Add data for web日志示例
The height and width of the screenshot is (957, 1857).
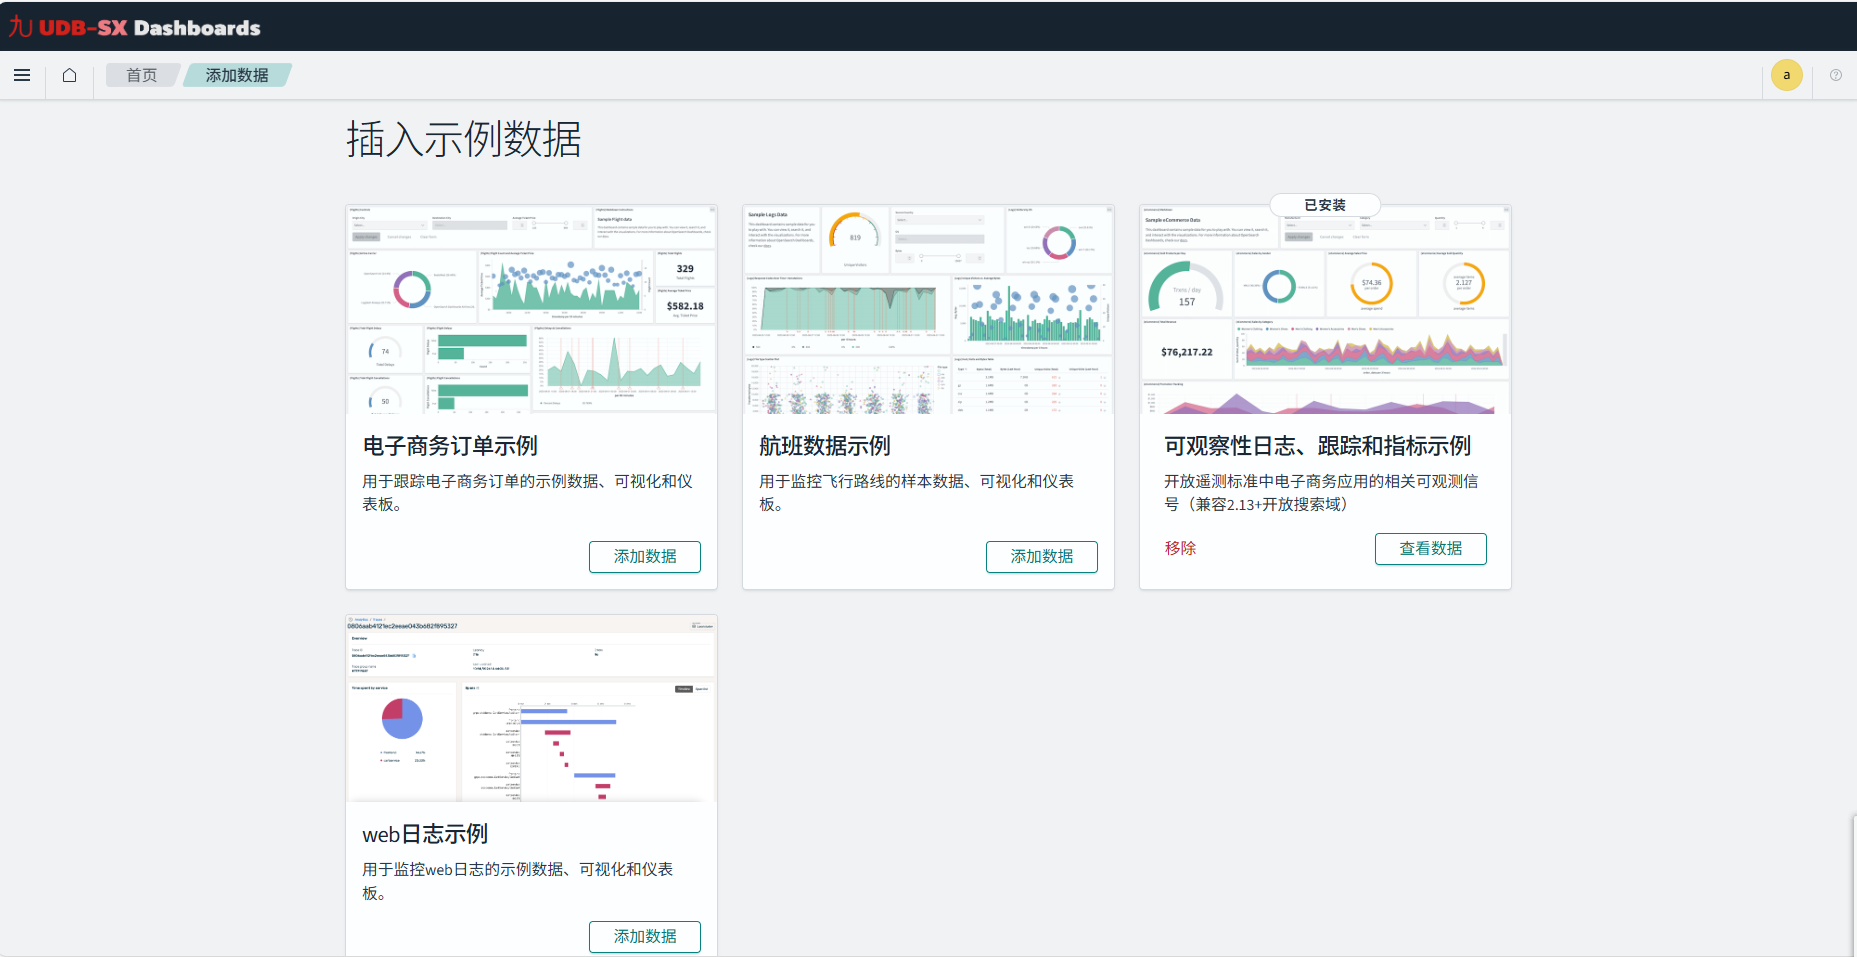[644, 937]
